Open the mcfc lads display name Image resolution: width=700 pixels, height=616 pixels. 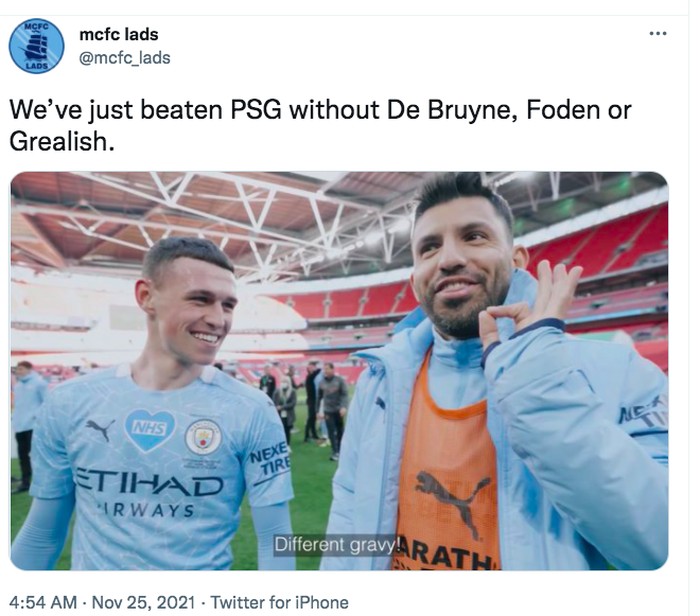(119, 34)
